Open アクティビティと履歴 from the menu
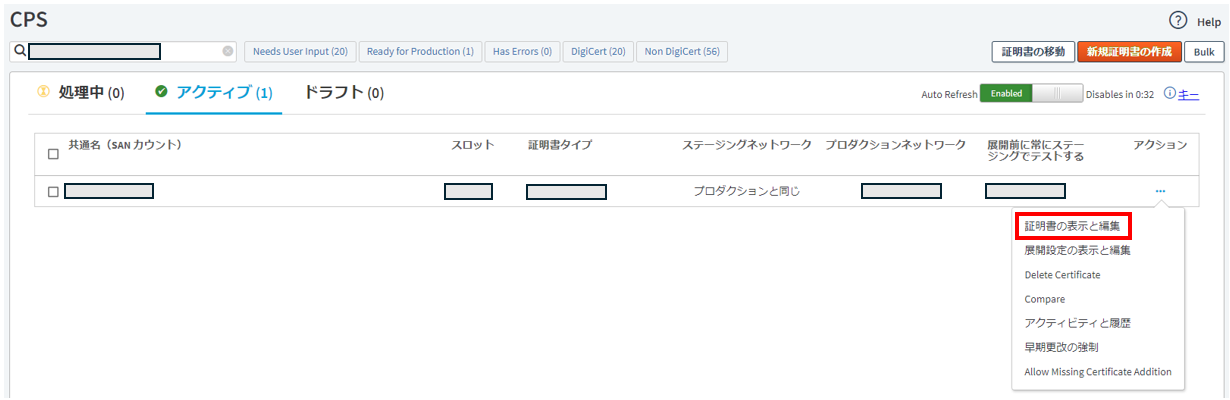This screenshot has width=1230, height=400. click(x=1078, y=323)
